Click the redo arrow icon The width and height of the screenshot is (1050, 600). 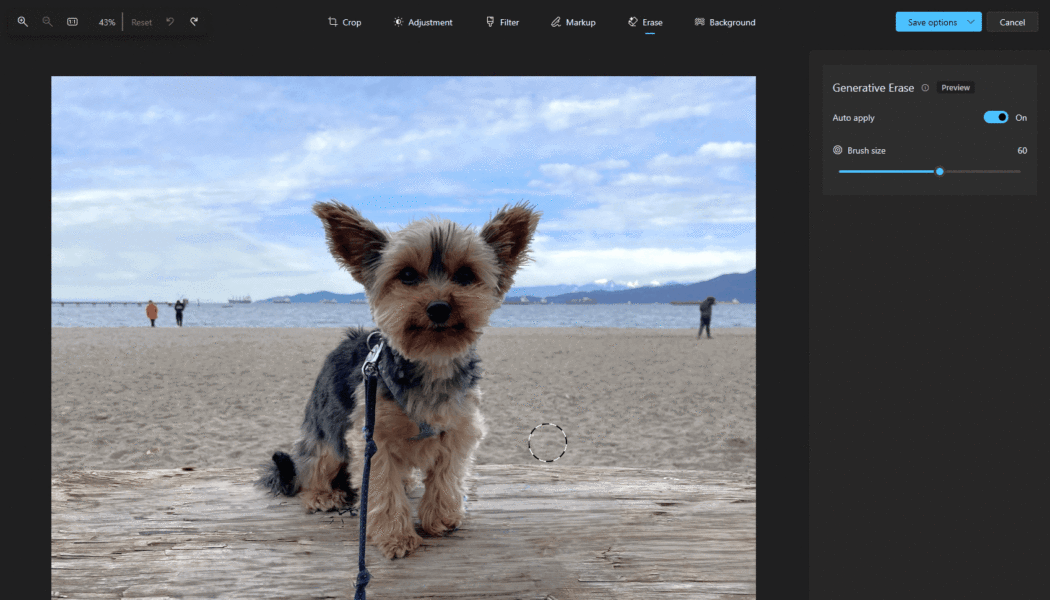(x=192, y=21)
